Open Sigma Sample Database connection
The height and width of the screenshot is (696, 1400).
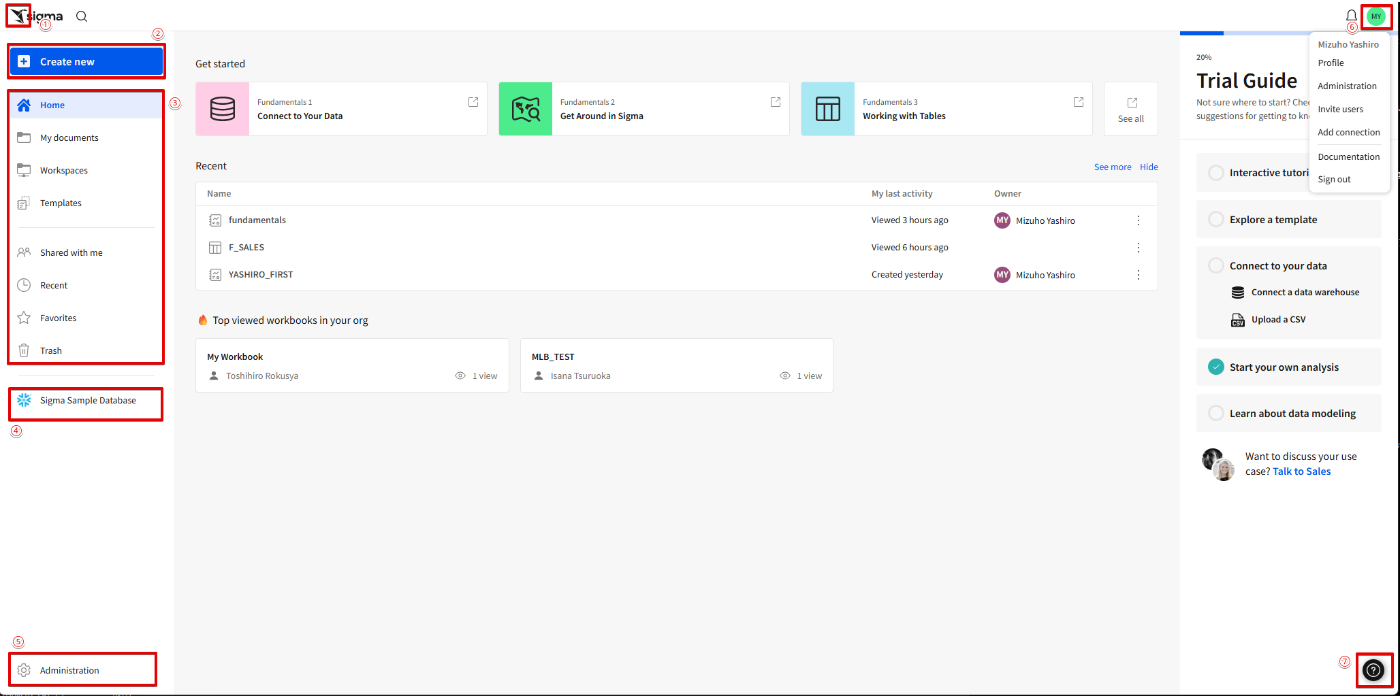pyautogui.click(x=85, y=400)
